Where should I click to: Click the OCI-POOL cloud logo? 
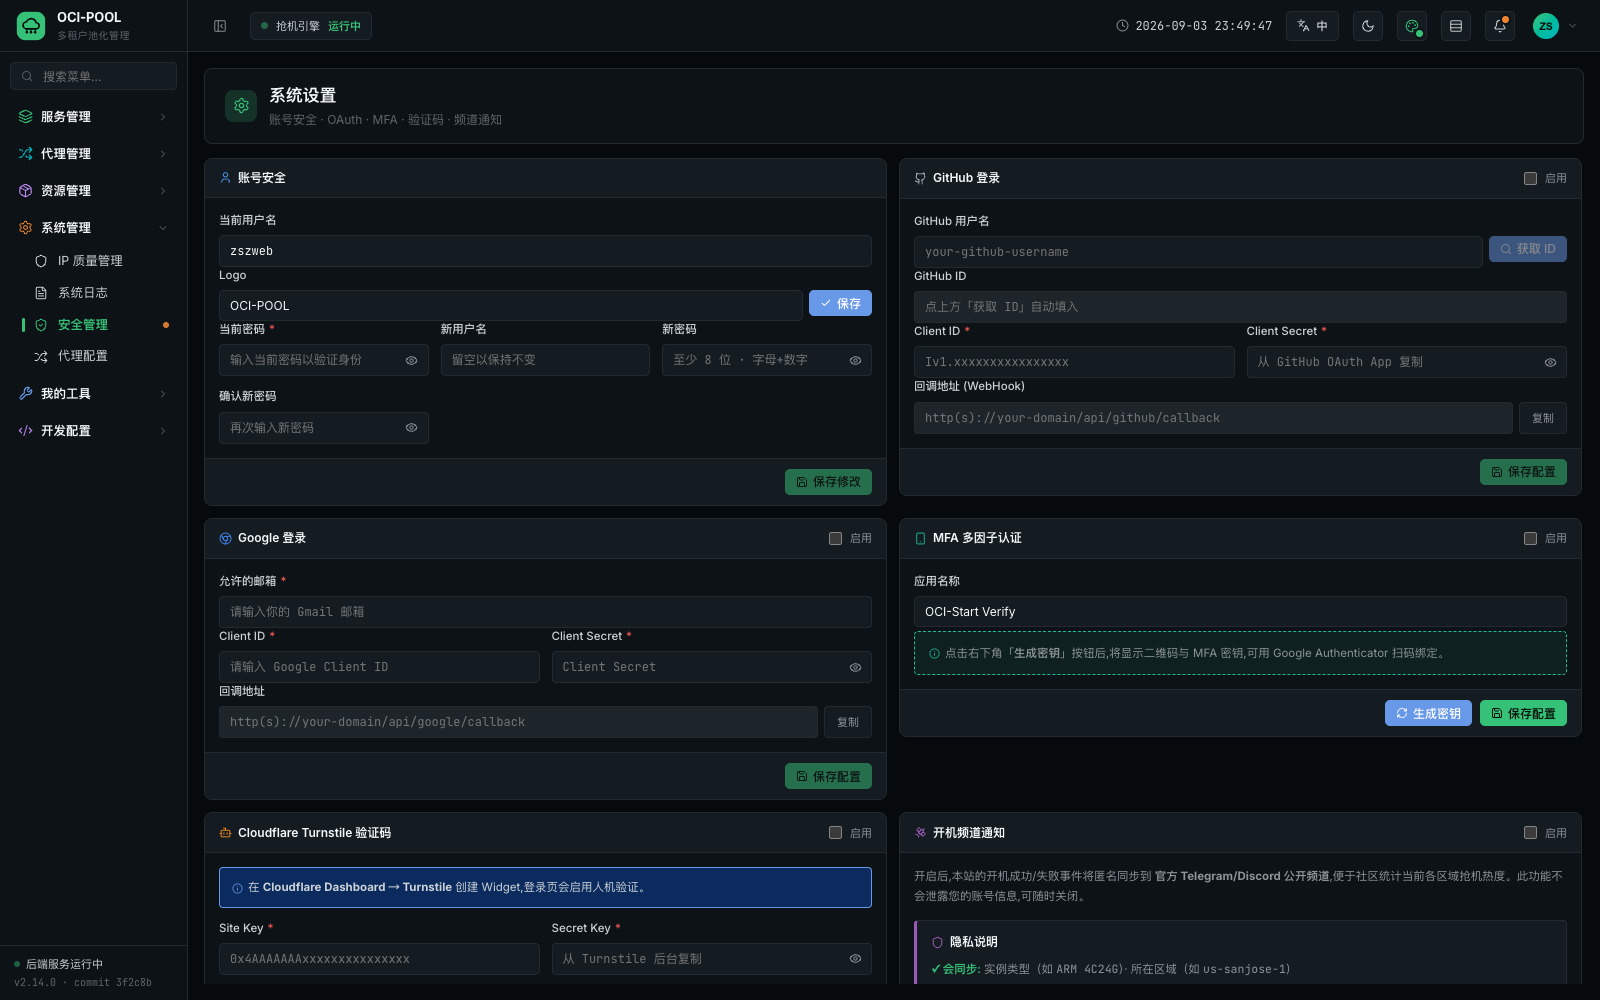(31, 26)
